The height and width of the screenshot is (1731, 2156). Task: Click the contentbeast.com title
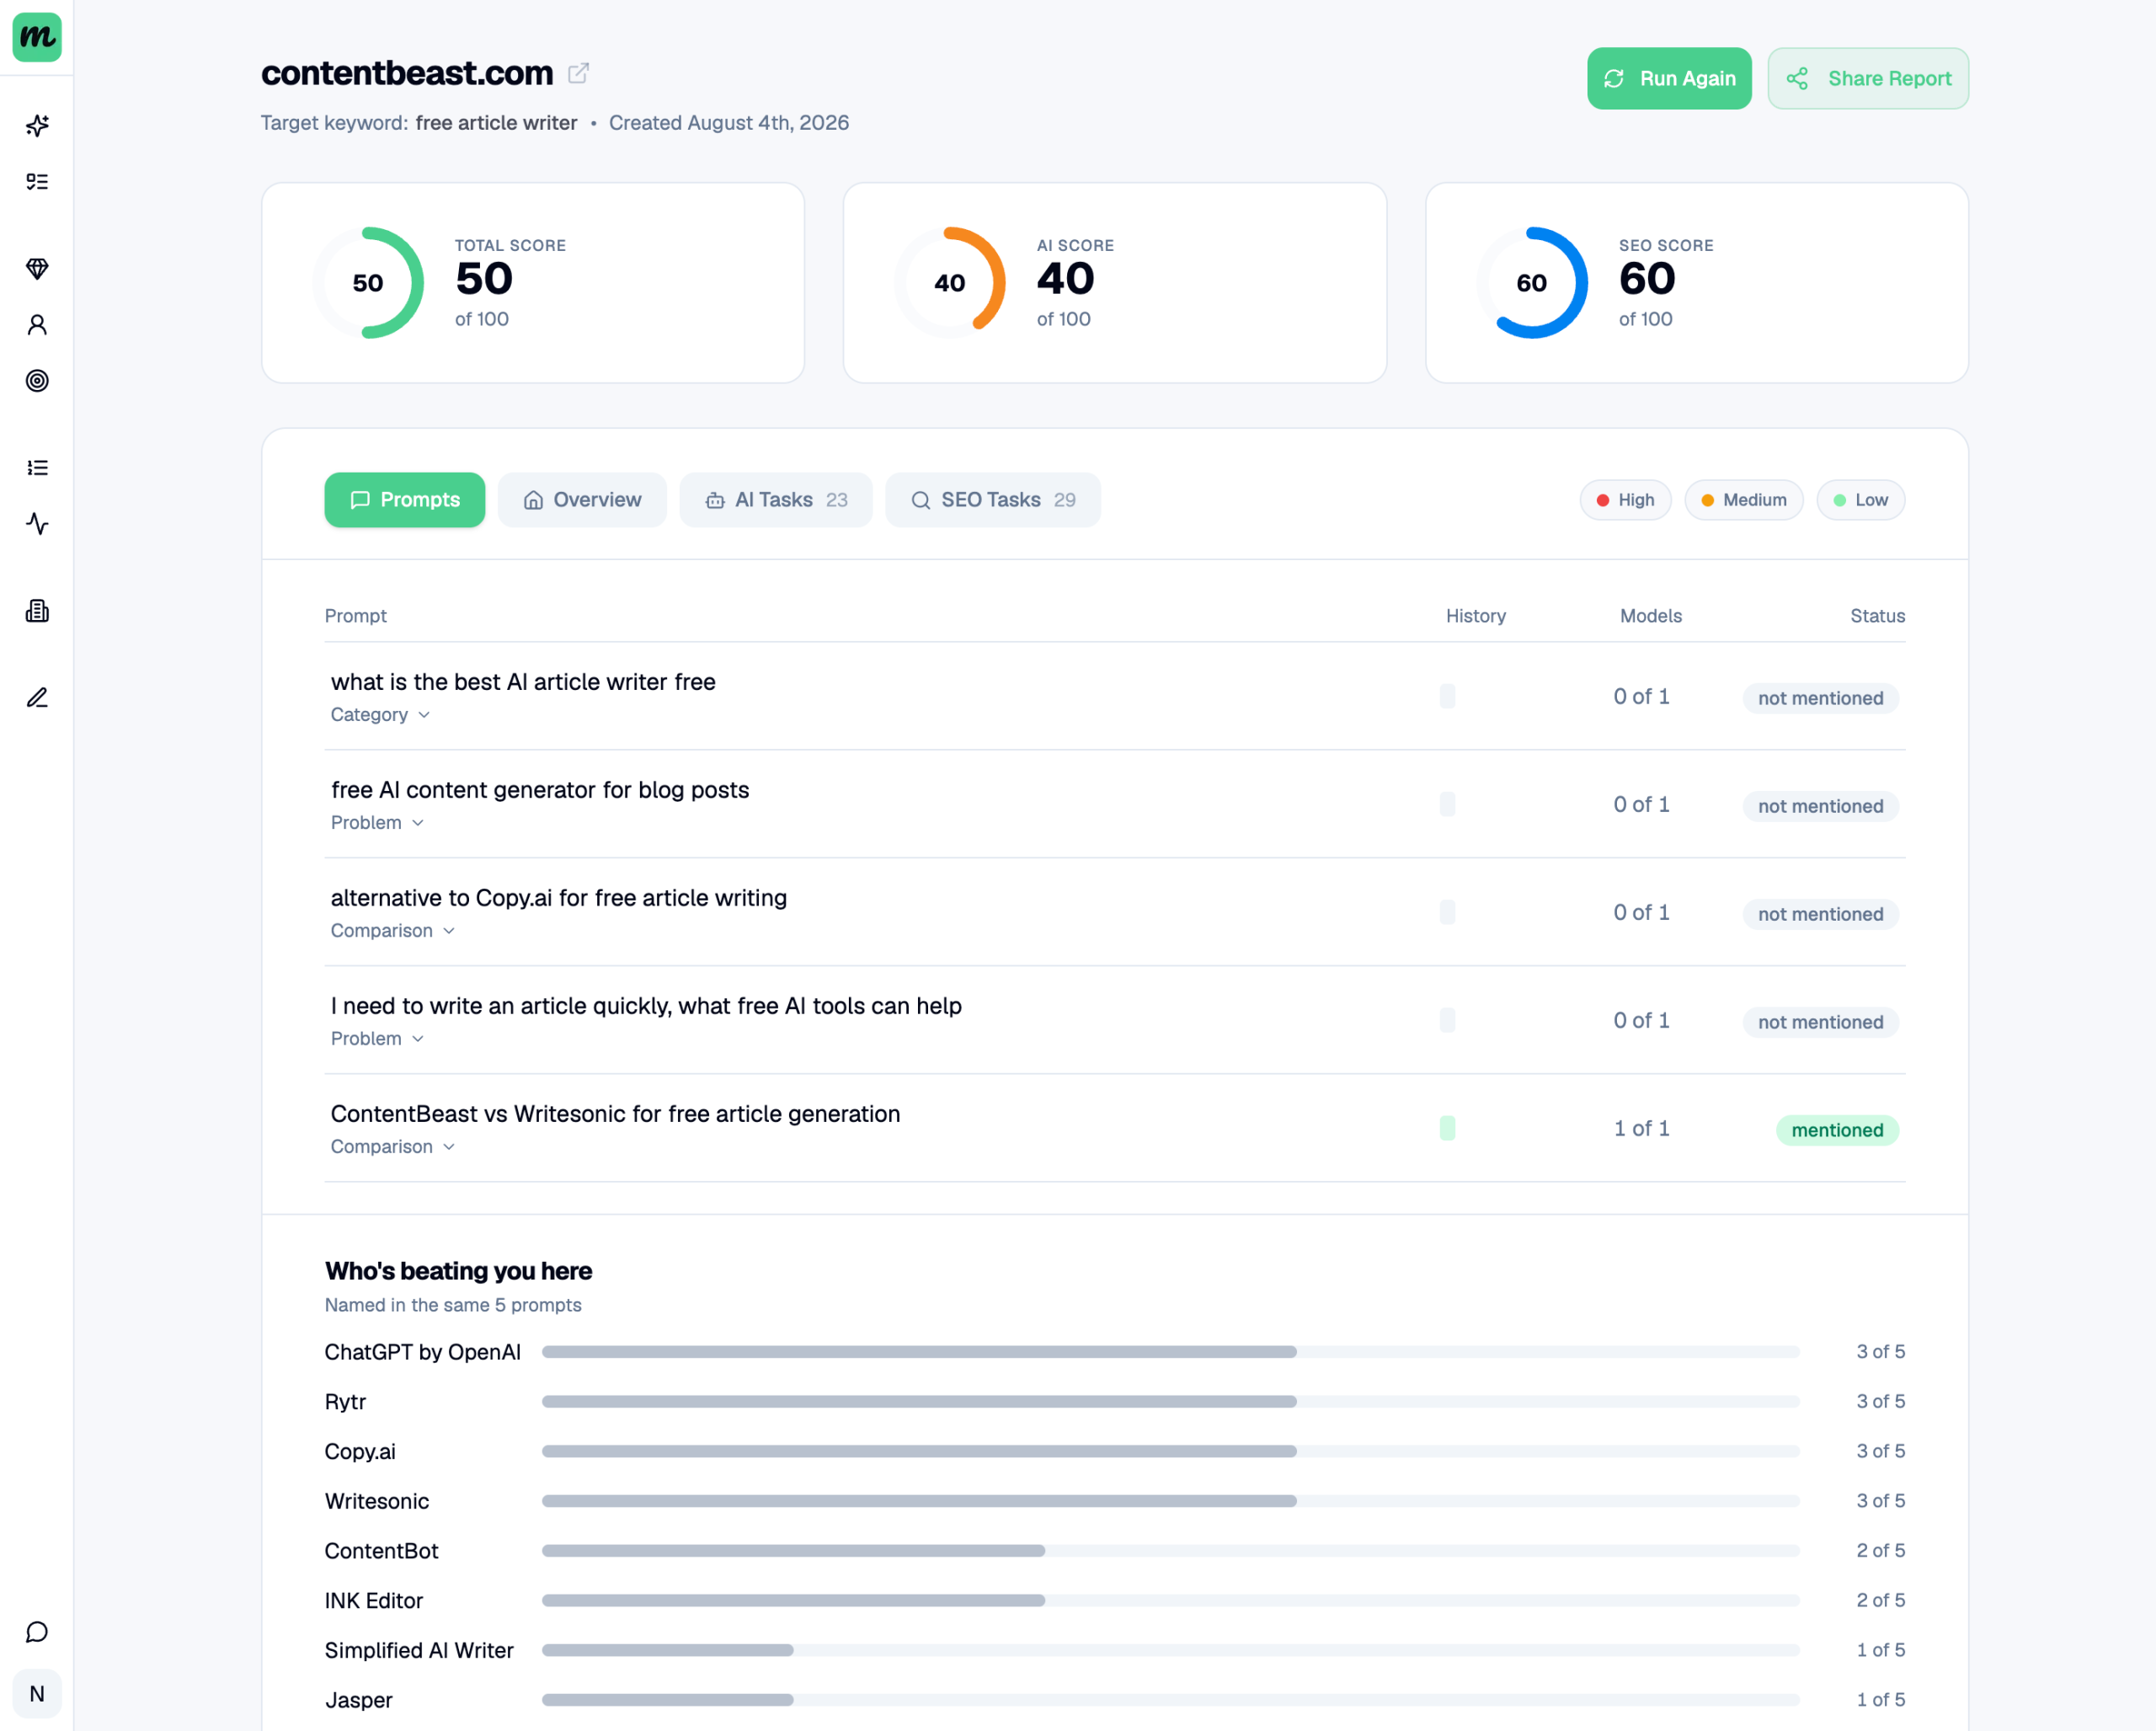tap(407, 73)
